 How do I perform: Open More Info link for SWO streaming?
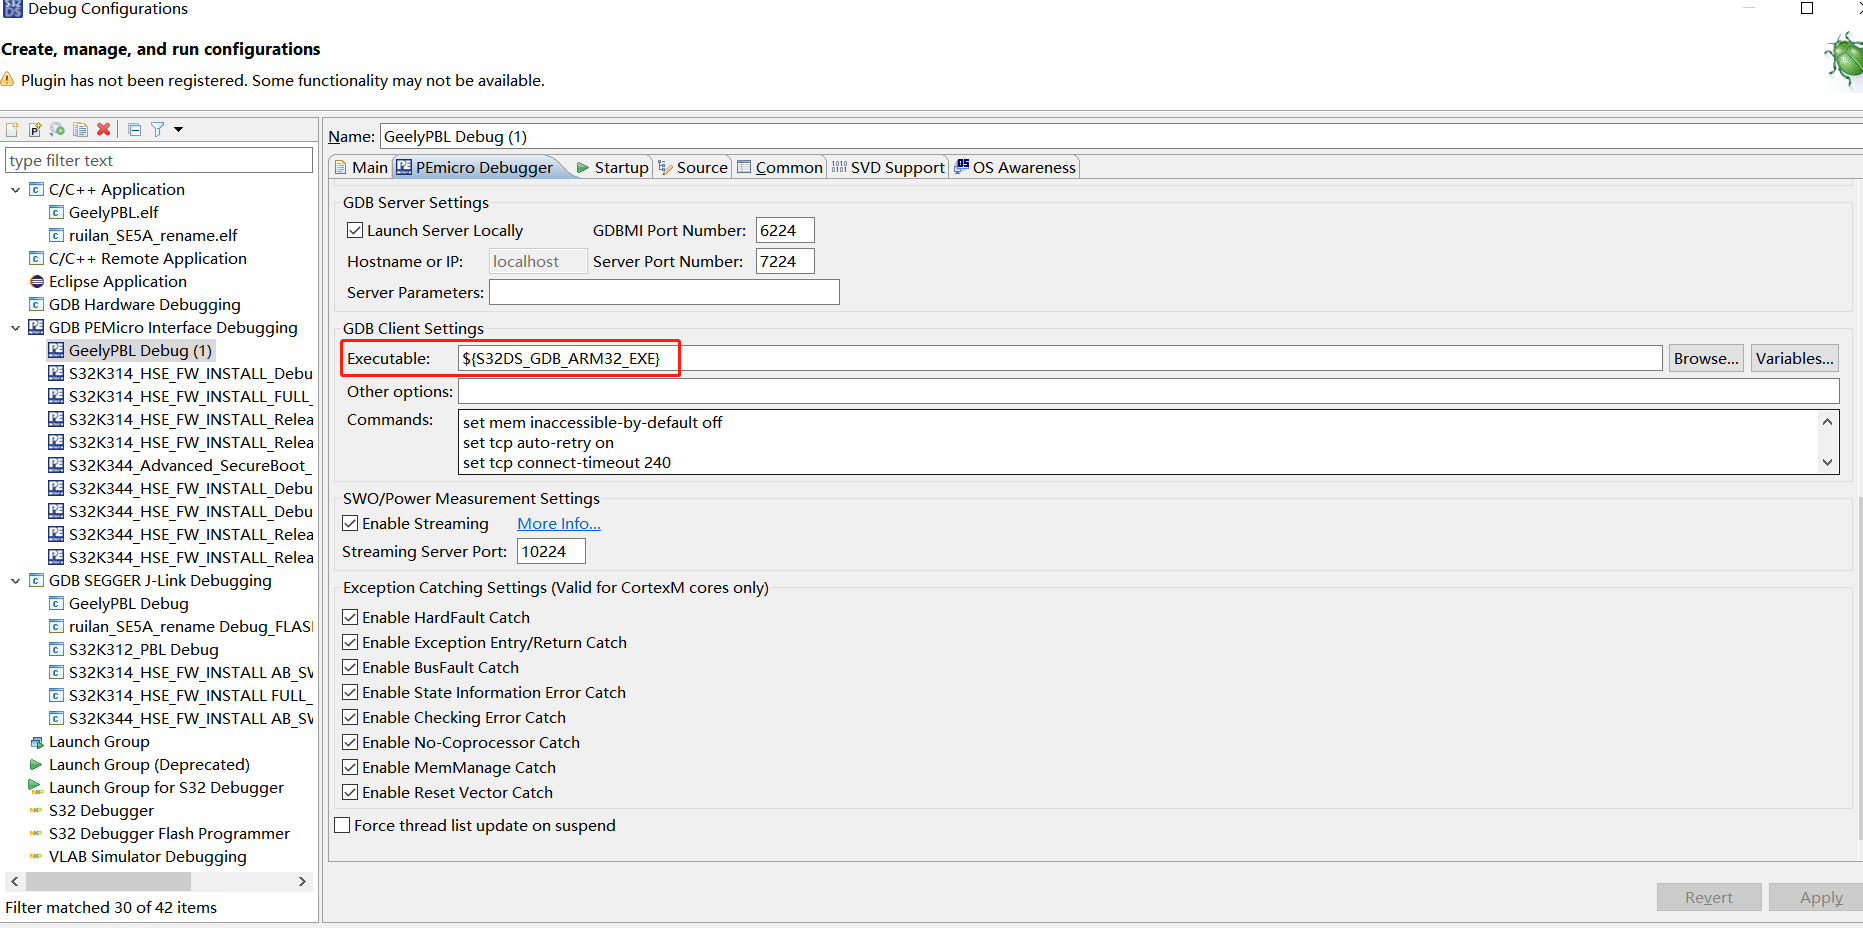(x=558, y=523)
